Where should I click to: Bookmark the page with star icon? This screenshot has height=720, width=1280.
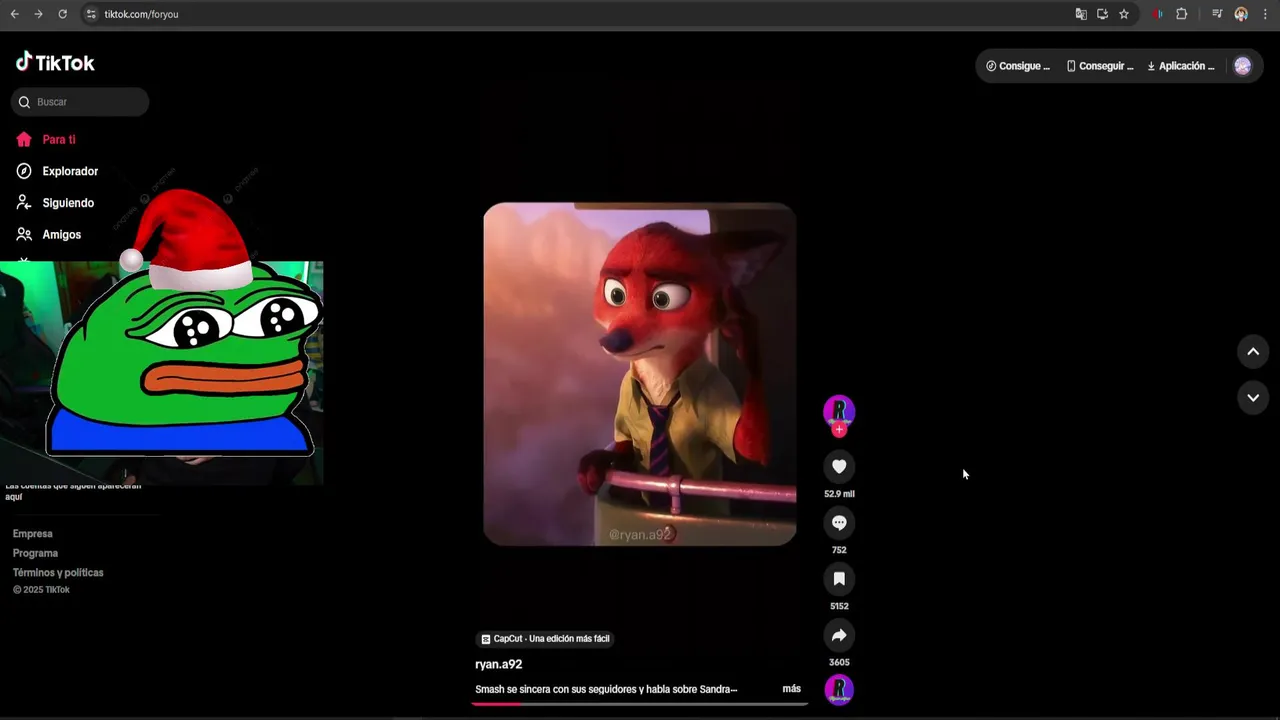coord(1124,14)
